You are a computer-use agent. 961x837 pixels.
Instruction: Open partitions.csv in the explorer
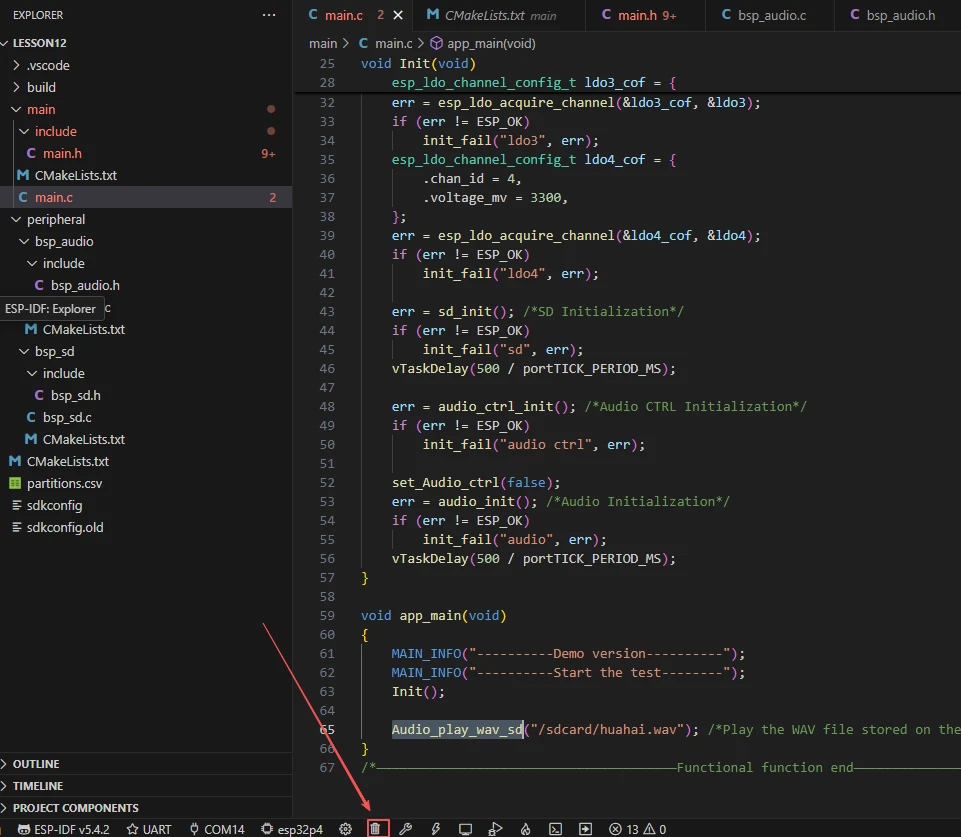[x=64, y=483]
